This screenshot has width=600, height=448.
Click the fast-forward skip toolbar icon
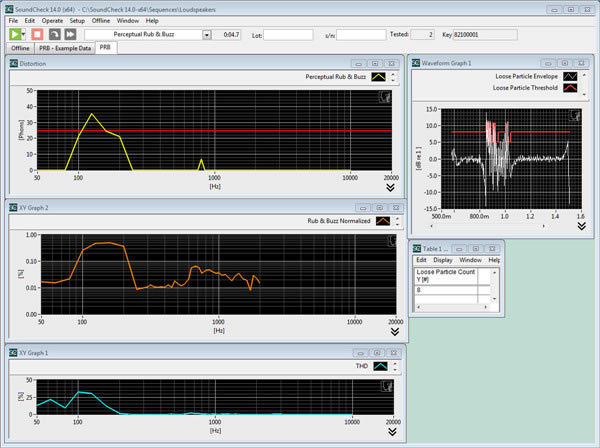pos(71,34)
